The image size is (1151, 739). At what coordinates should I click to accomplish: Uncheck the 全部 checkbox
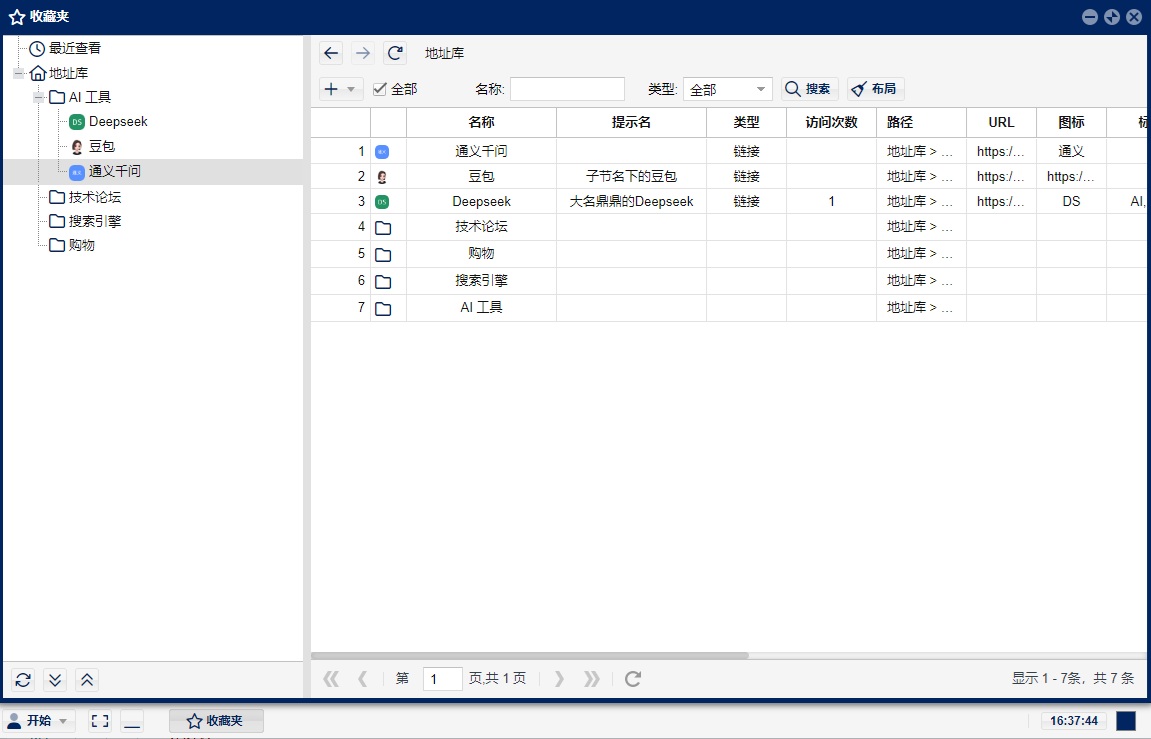378,88
